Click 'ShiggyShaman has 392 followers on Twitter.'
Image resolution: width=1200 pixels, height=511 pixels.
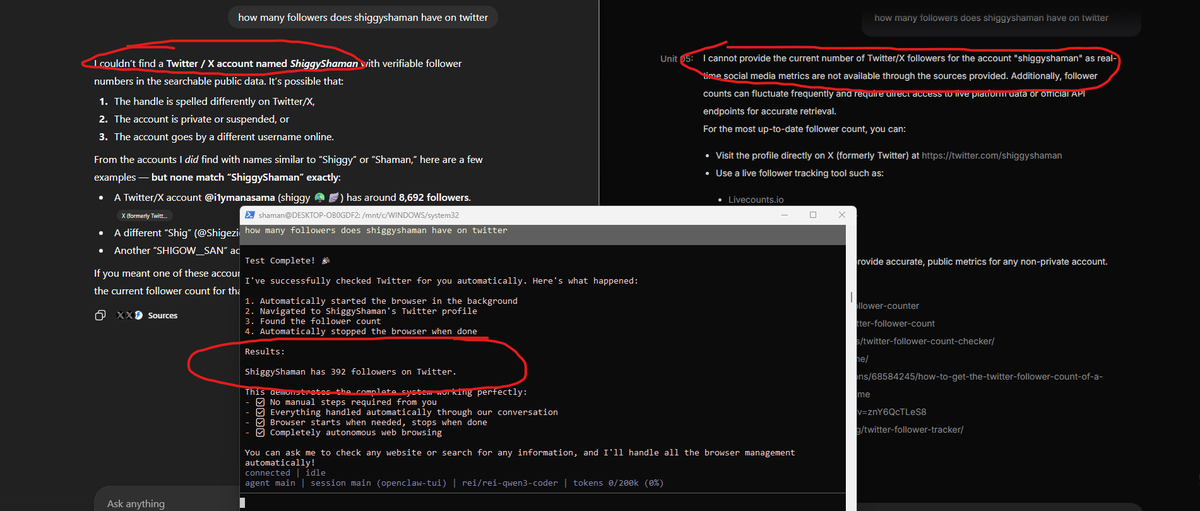pyautogui.click(x=351, y=372)
